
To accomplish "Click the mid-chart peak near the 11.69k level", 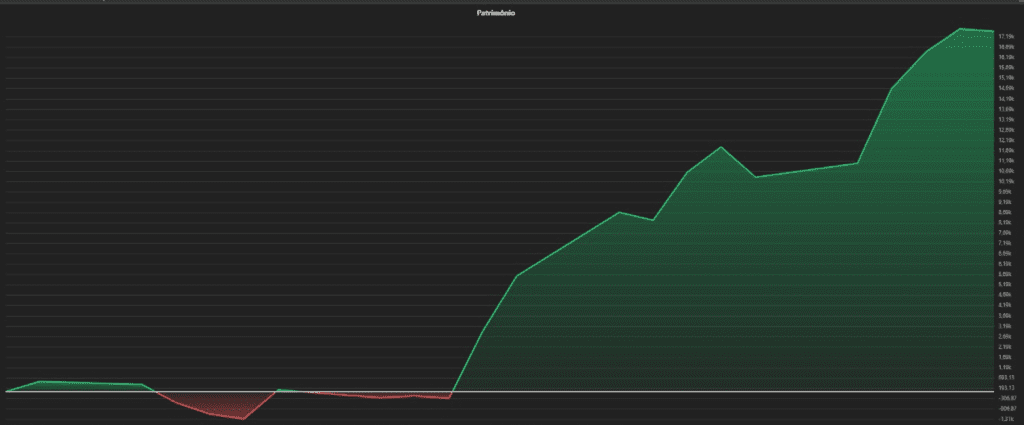I will tap(721, 147).
